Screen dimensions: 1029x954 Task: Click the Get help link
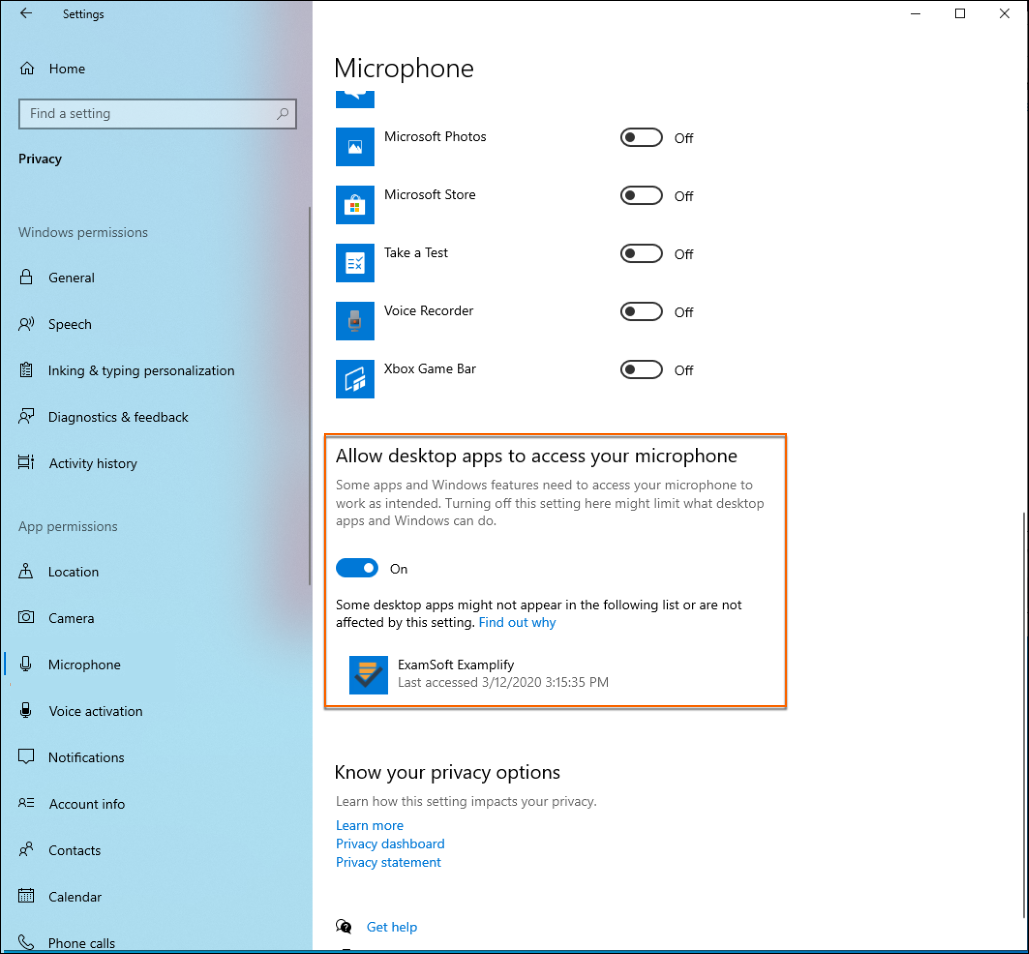pyautogui.click(x=392, y=927)
